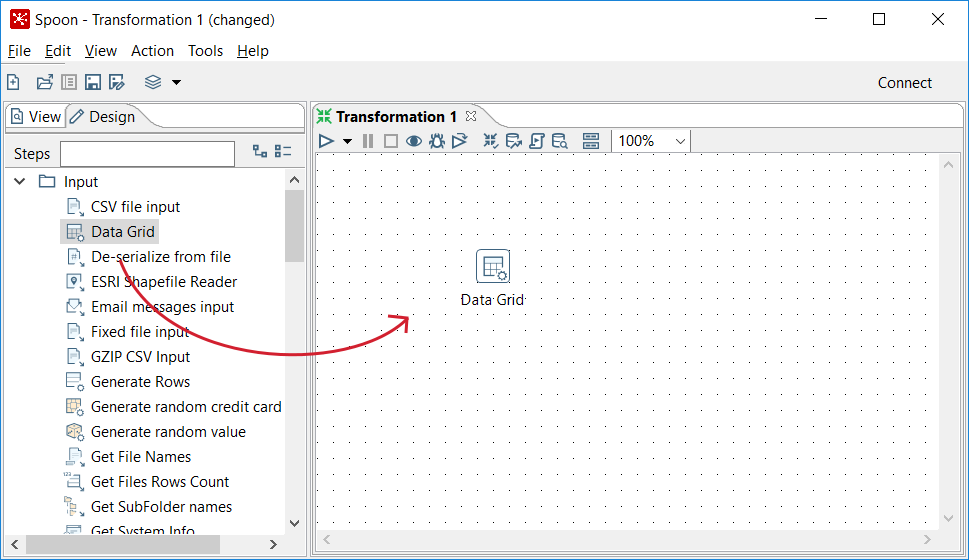969x560 pixels.
Task: Open the Action menu
Action: tap(152, 51)
